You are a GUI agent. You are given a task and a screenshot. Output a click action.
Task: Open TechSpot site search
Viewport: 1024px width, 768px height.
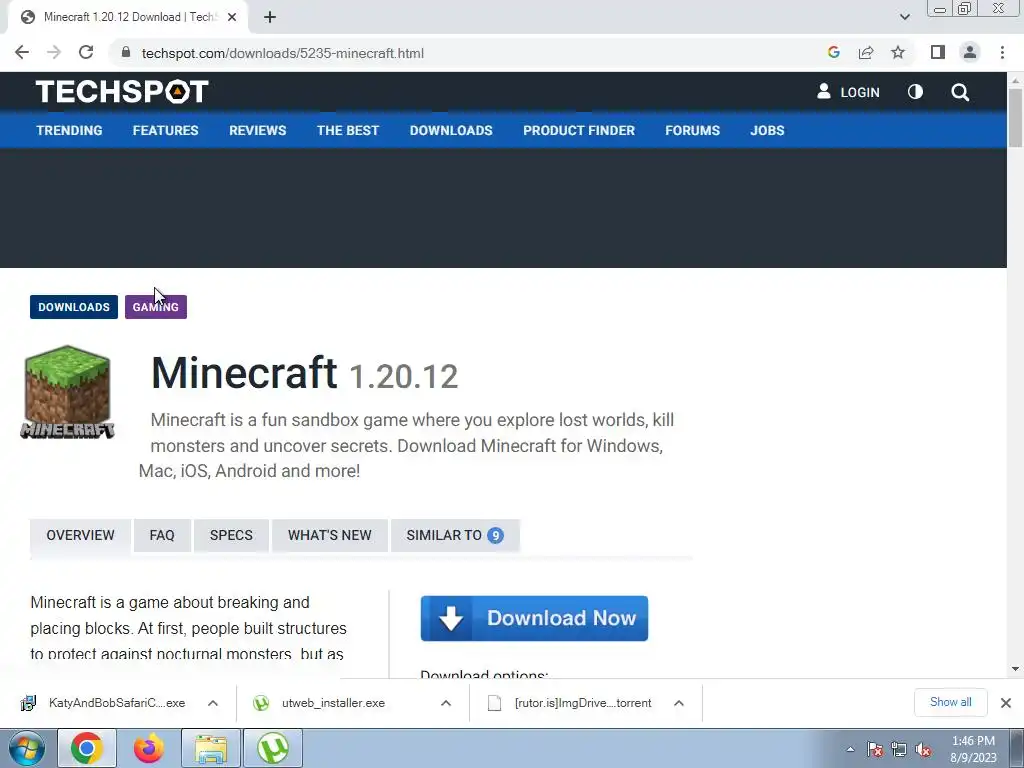960,92
